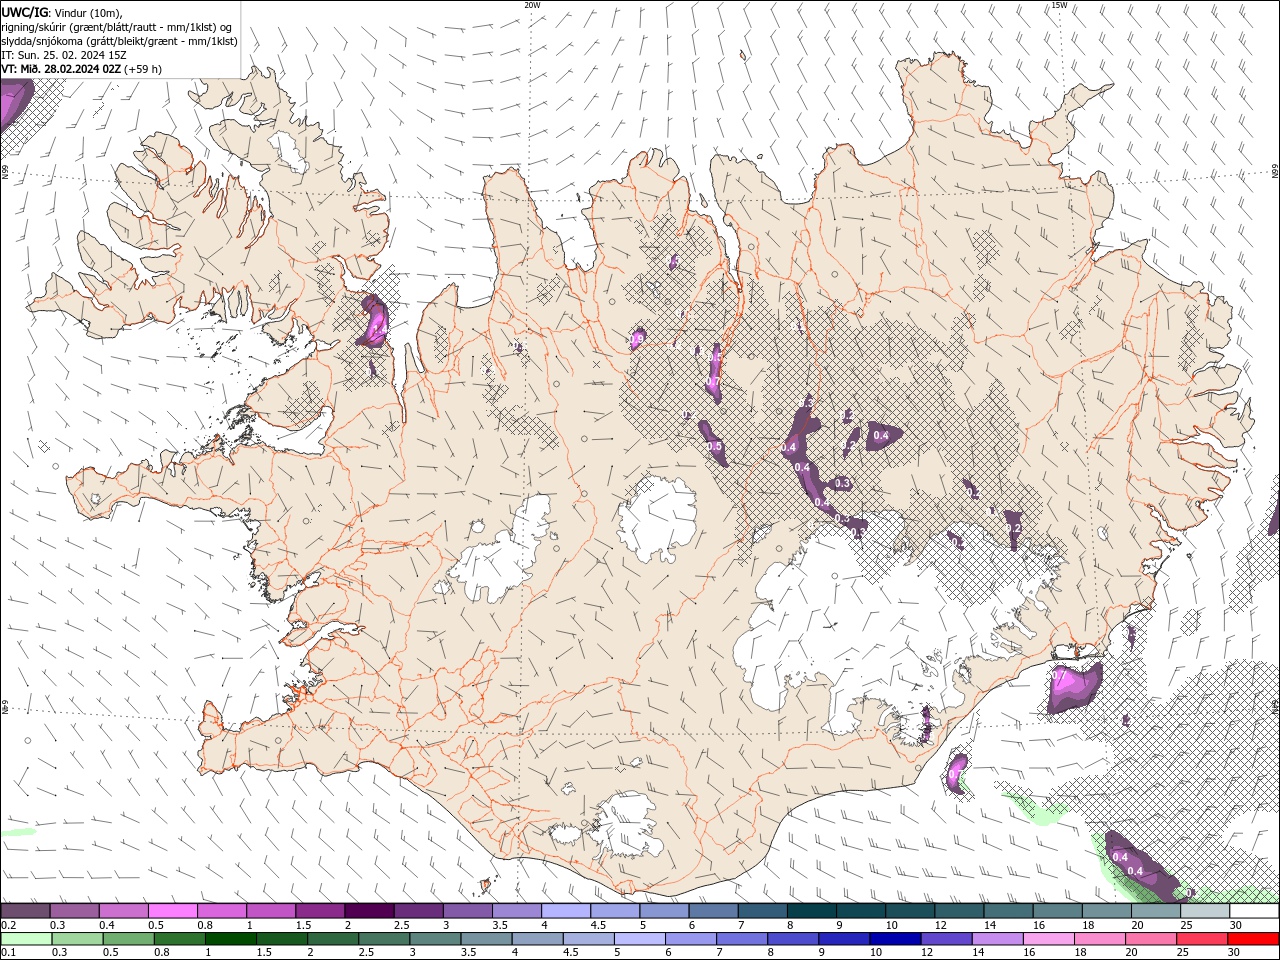Click the '20W' longitude label at top

coord(532,5)
